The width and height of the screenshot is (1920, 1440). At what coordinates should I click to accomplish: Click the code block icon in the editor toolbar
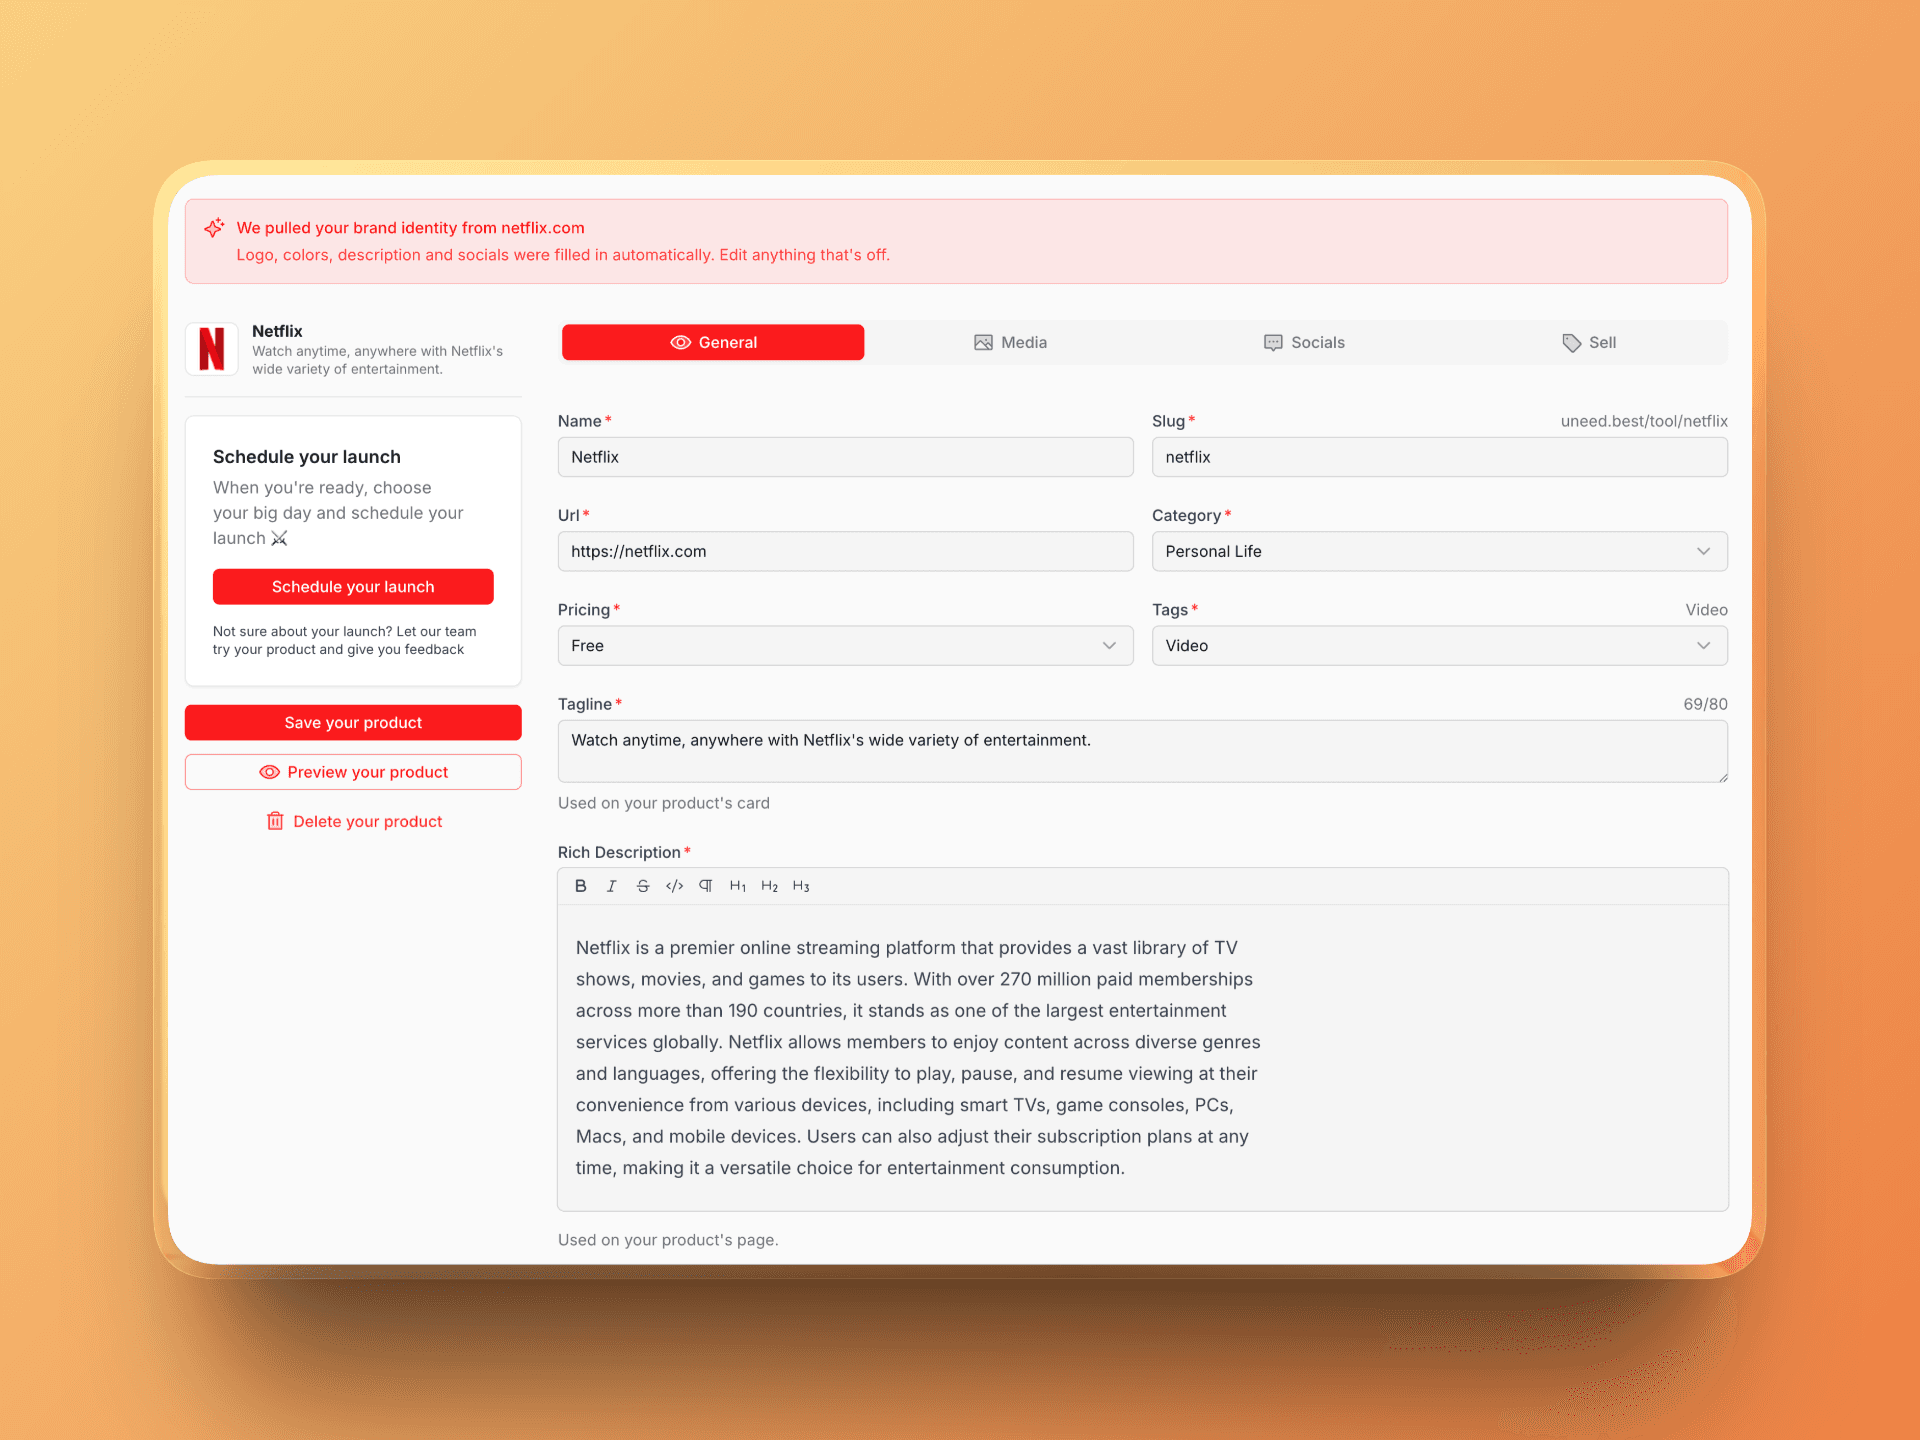pyautogui.click(x=673, y=886)
